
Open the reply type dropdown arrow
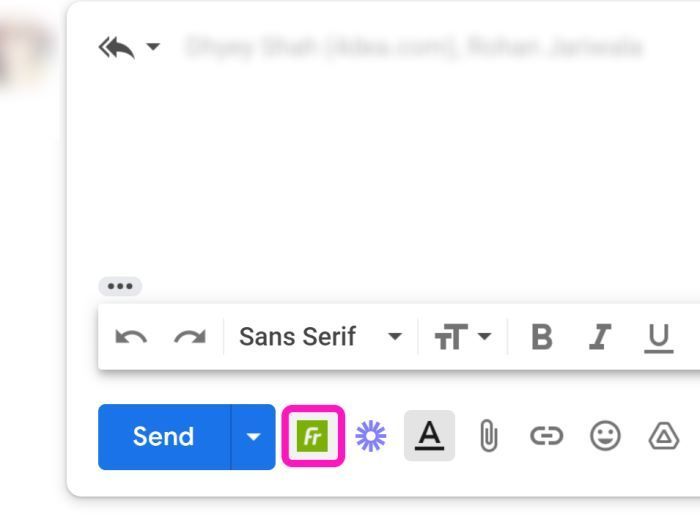[153, 46]
